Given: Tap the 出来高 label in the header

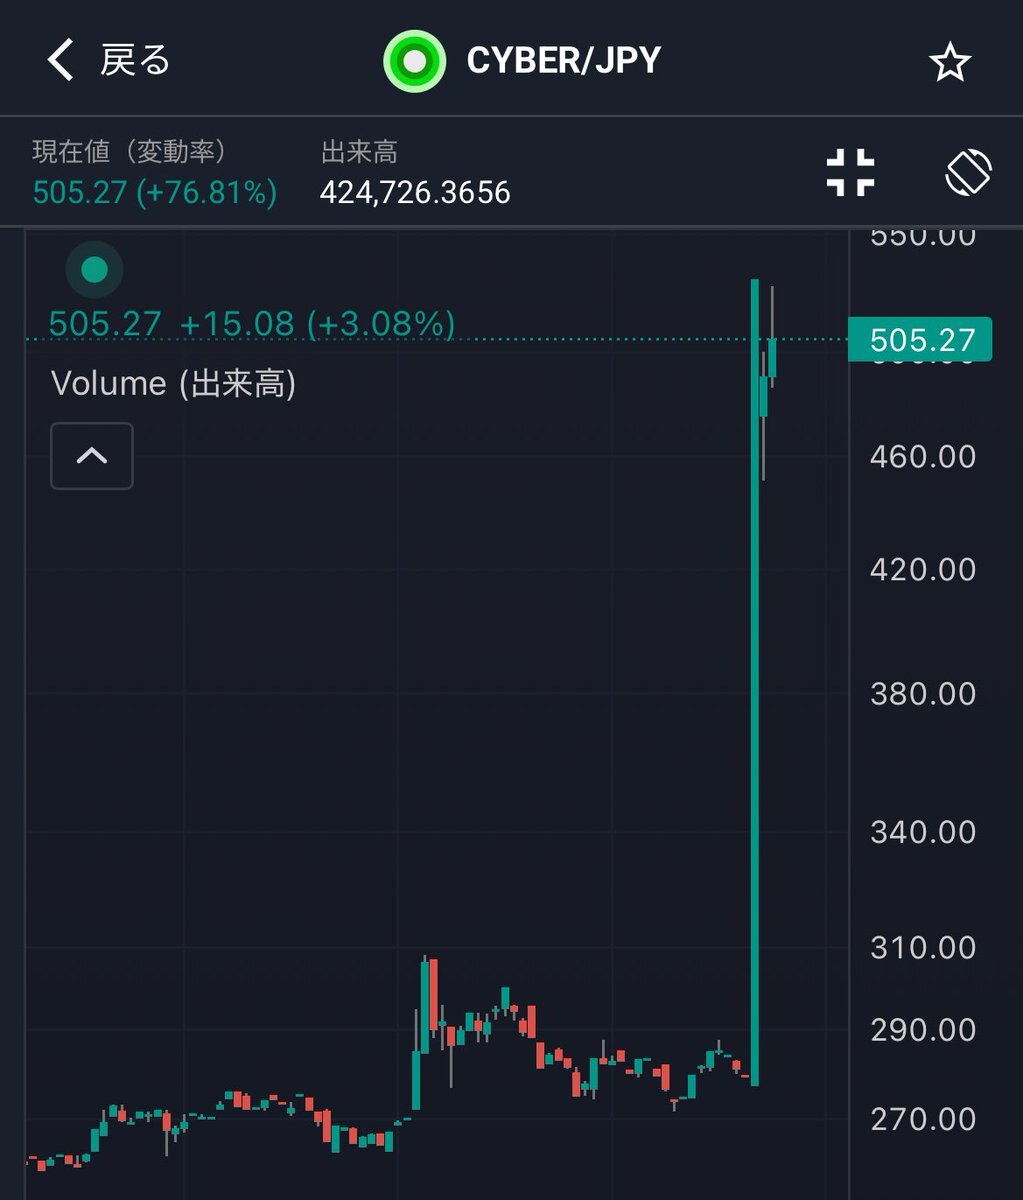Looking at the screenshot, I should (359, 152).
